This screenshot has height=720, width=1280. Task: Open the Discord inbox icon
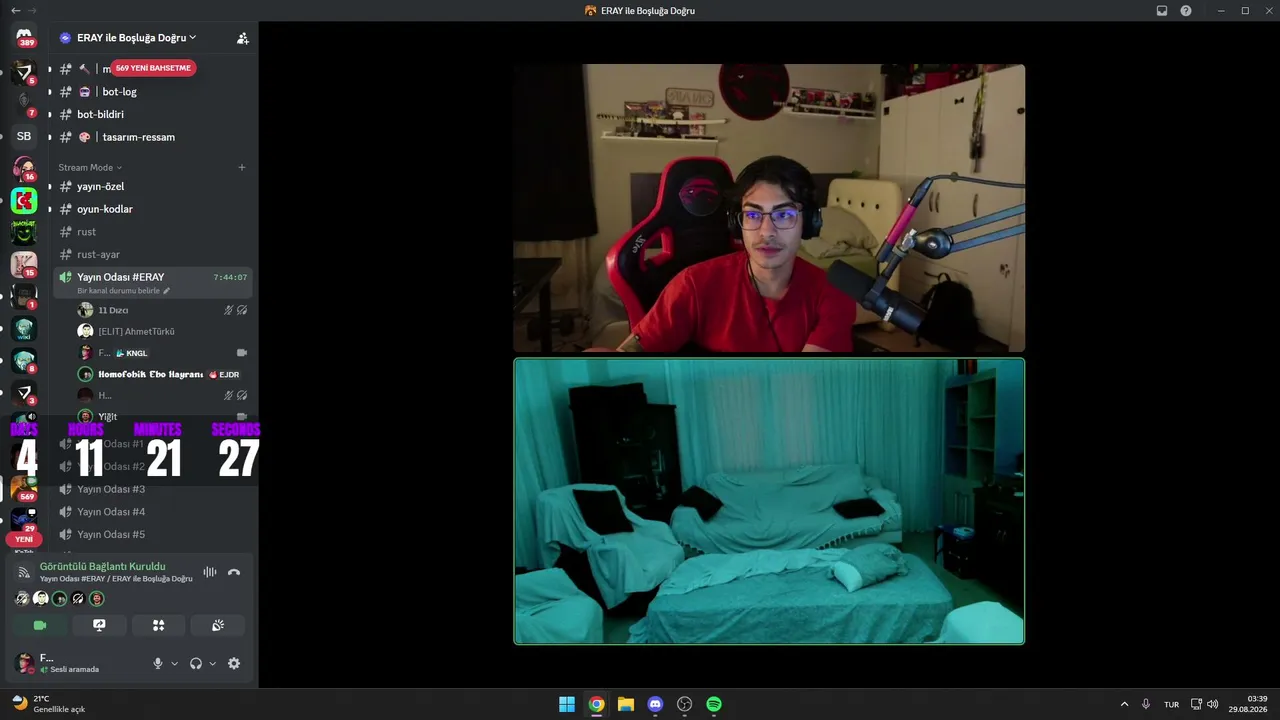[1162, 11]
